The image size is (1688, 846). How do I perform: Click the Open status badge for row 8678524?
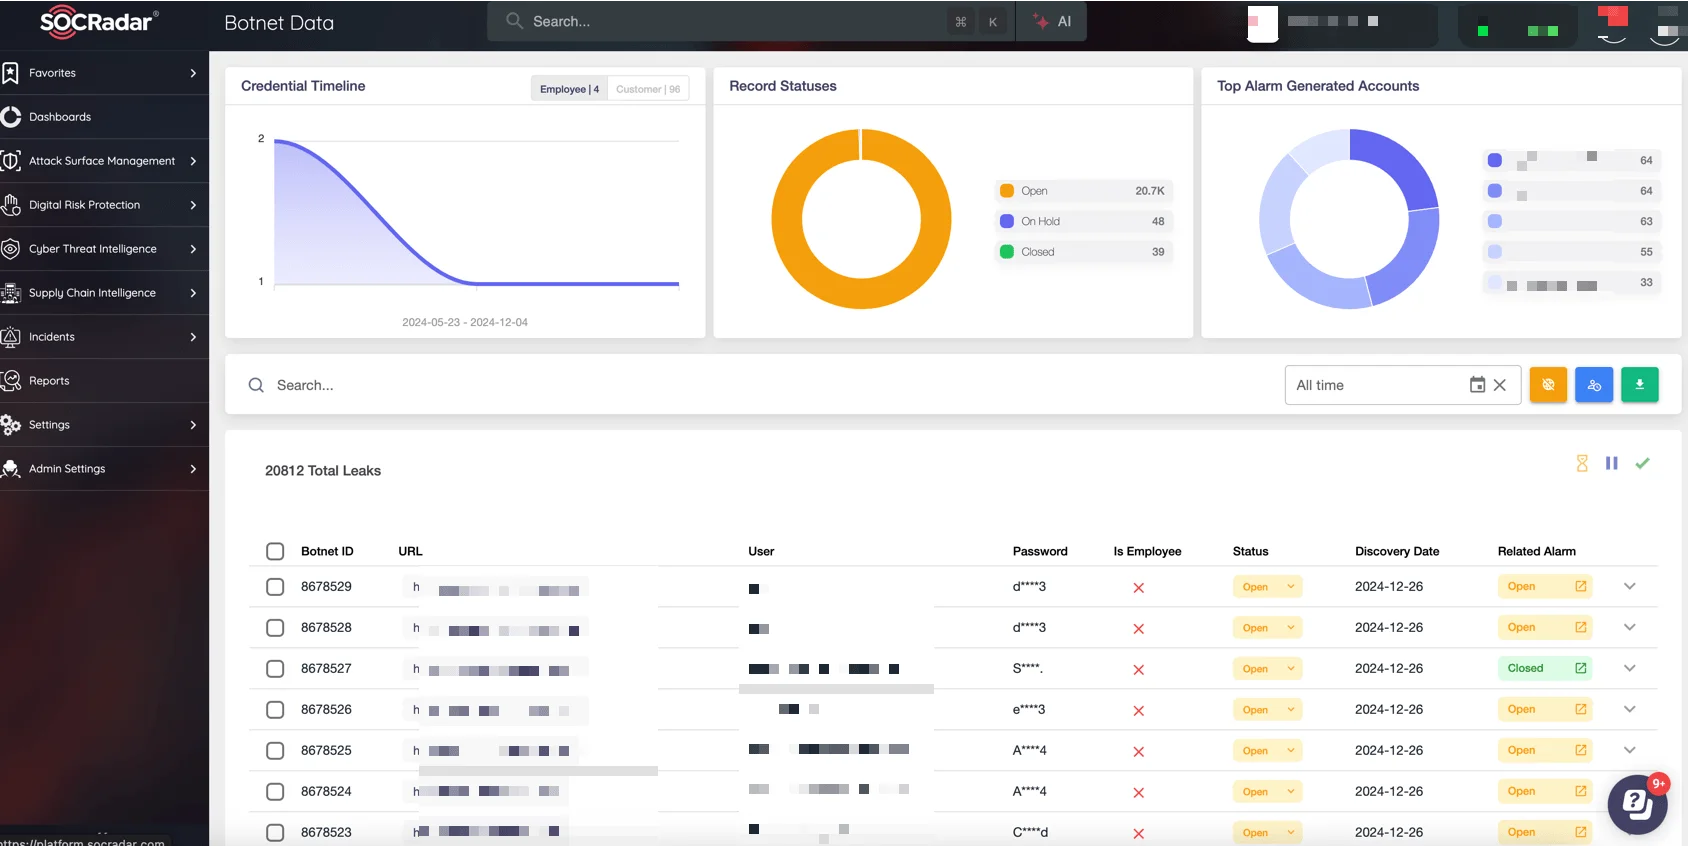tap(1267, 792)
